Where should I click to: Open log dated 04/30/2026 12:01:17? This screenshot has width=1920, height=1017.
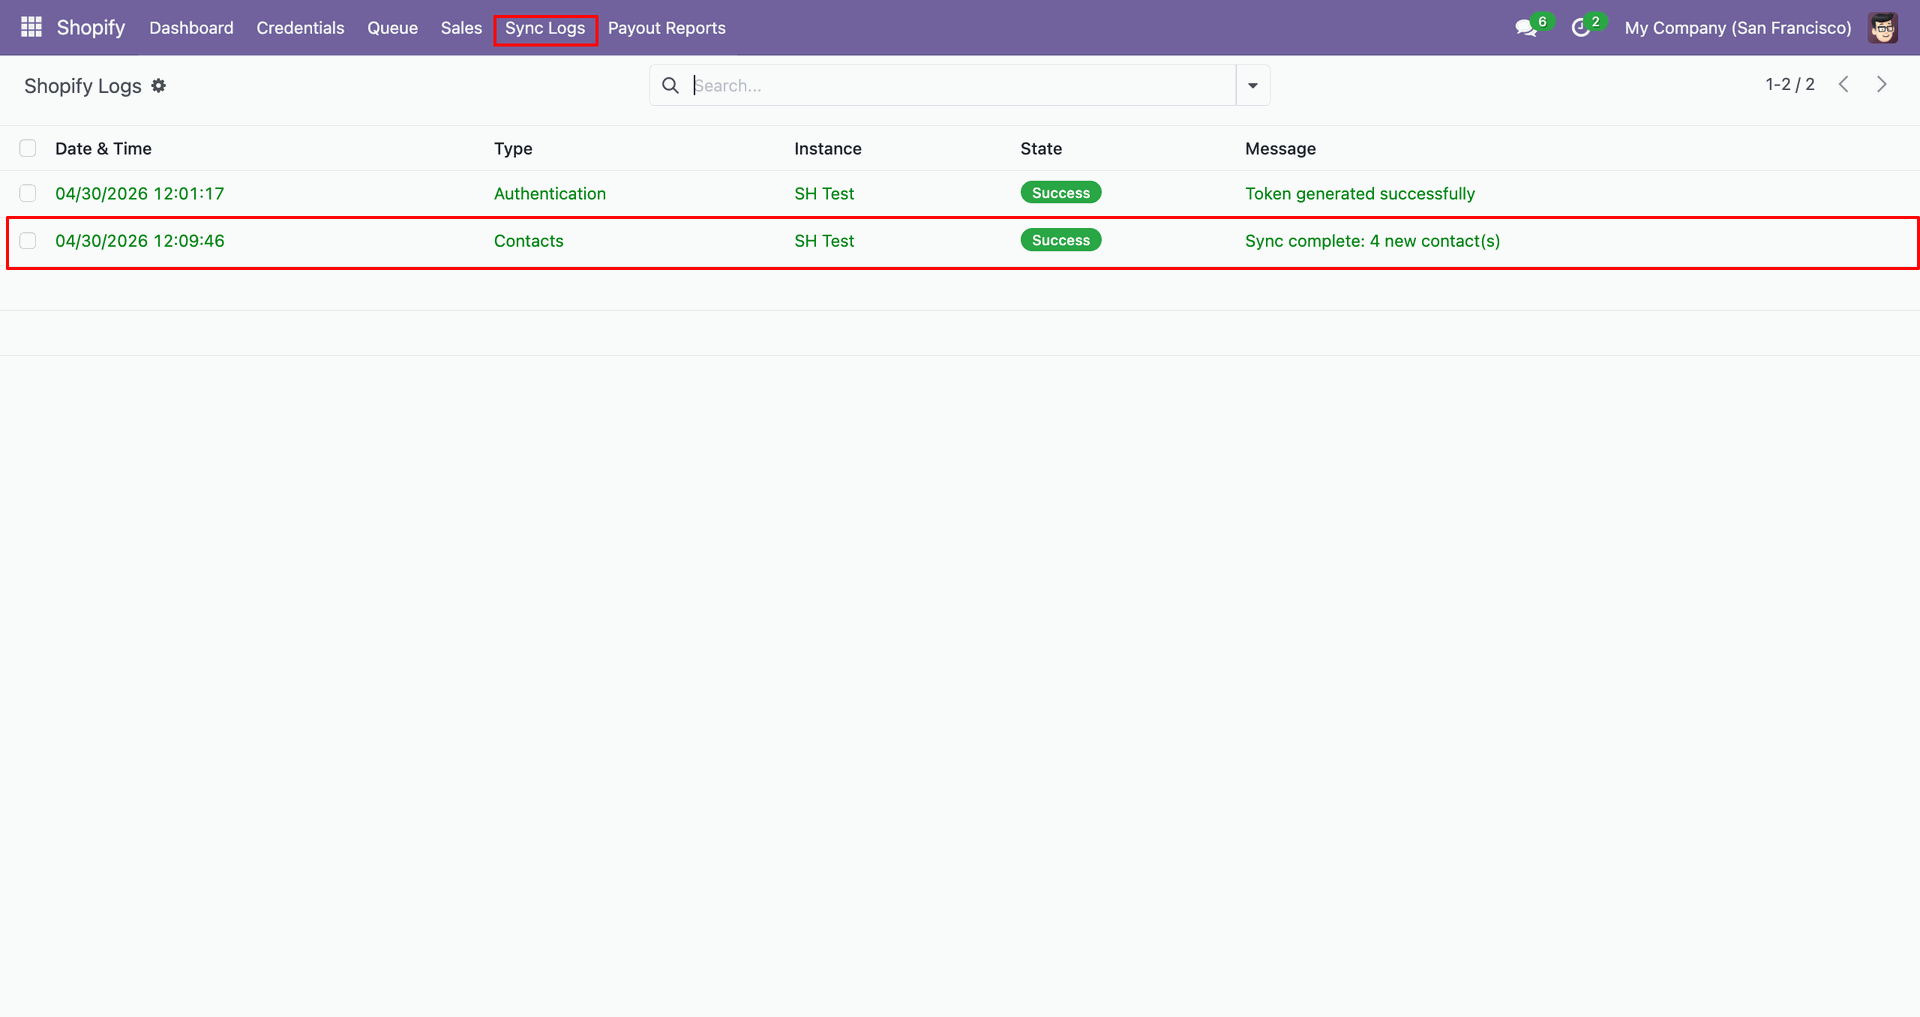(140, 193)
